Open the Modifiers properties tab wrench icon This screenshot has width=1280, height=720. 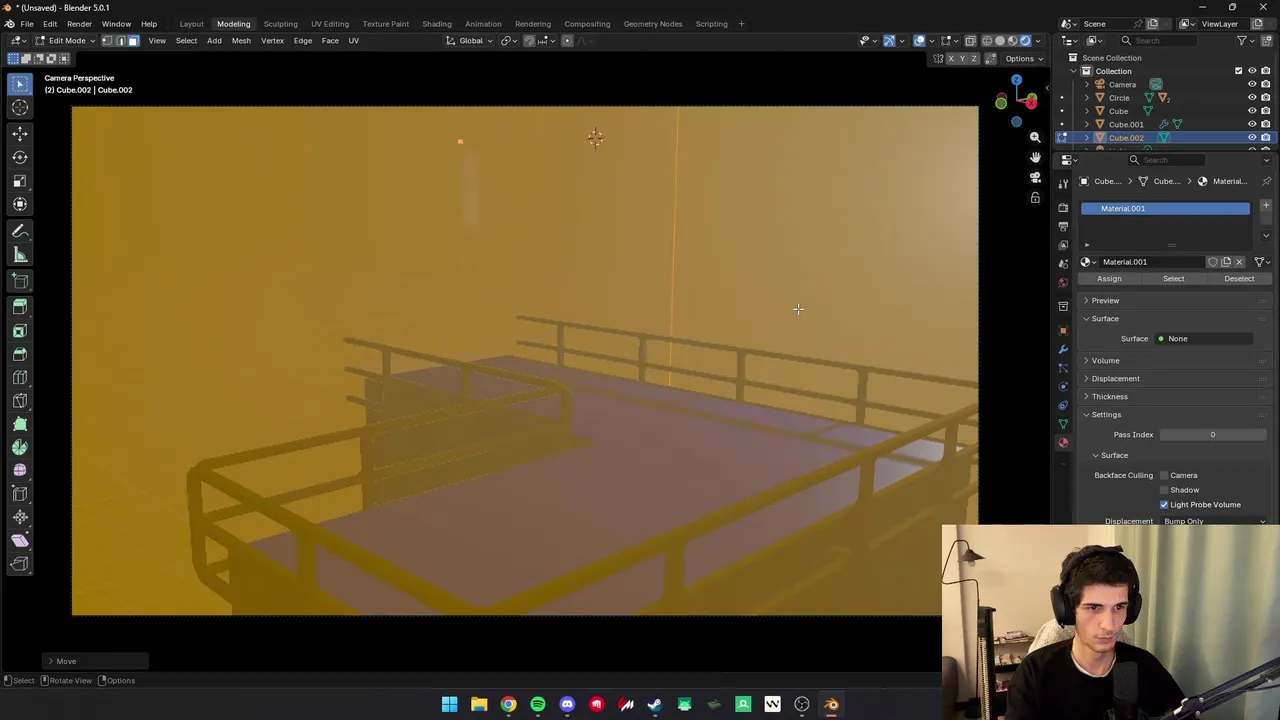click(x=1063, y=349)
